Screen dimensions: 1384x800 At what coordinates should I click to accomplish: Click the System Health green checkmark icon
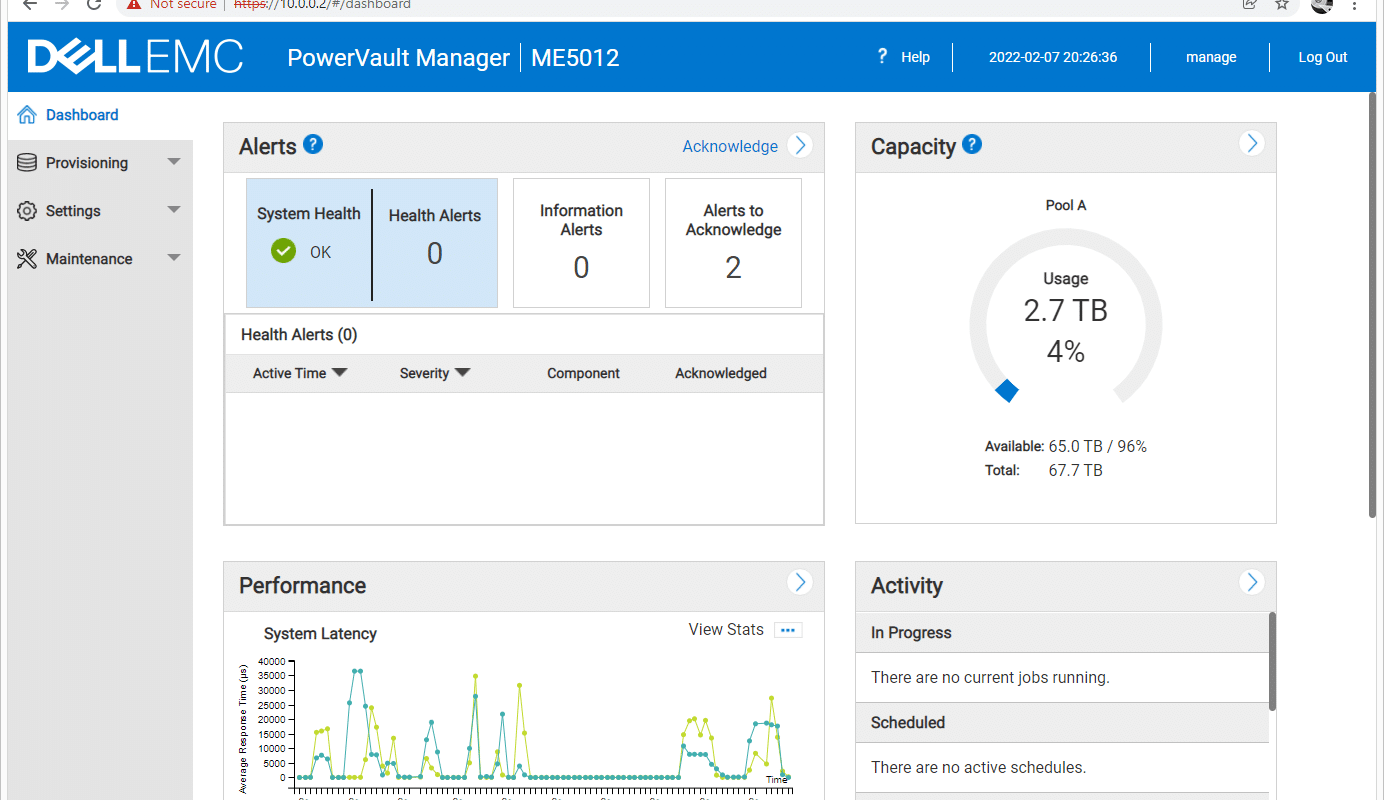pyautogui.click(x=283, y=251)
